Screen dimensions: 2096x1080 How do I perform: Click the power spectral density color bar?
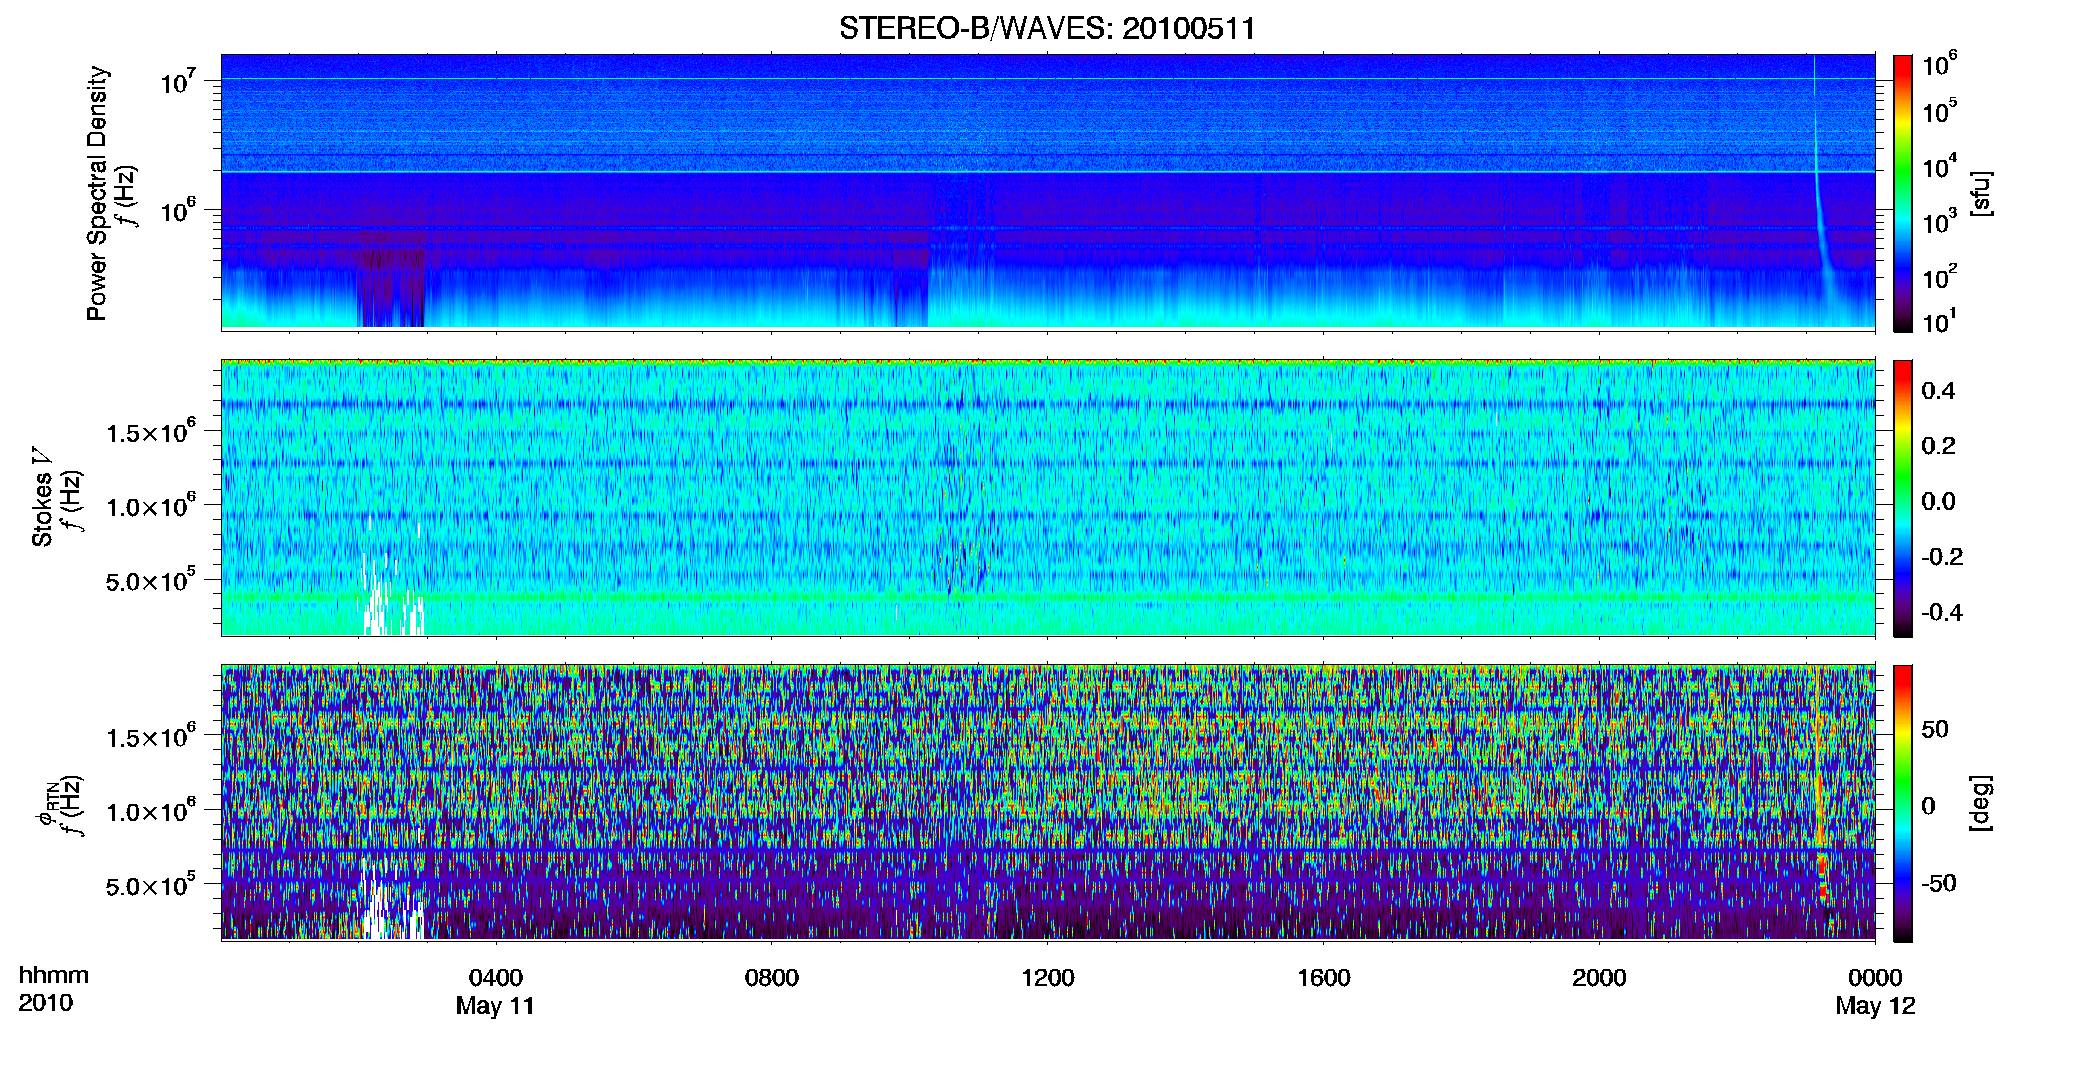1902,193
